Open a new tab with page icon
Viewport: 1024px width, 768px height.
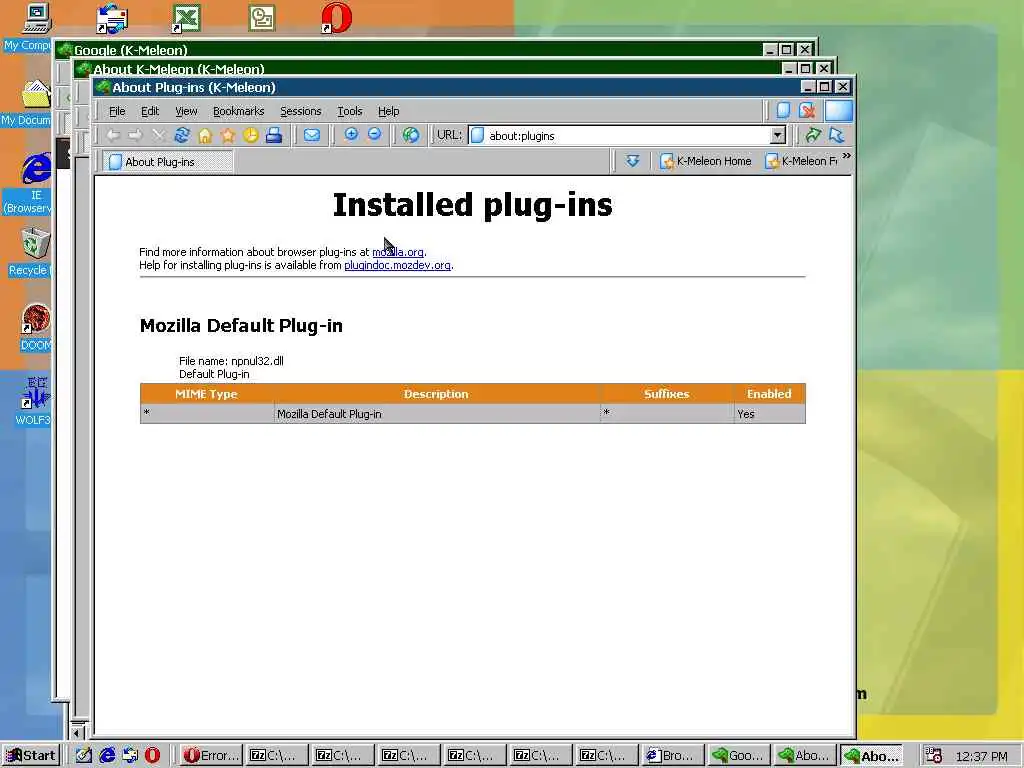tap(783, 110)
